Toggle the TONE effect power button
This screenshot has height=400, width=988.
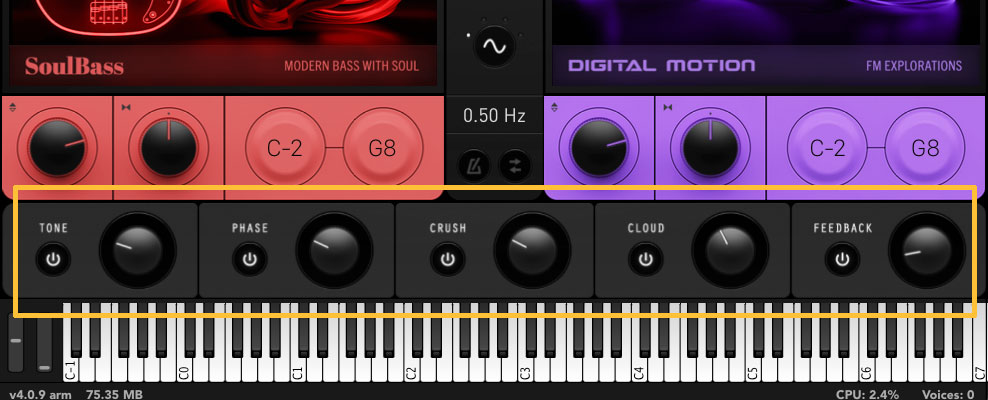[53, 259]
